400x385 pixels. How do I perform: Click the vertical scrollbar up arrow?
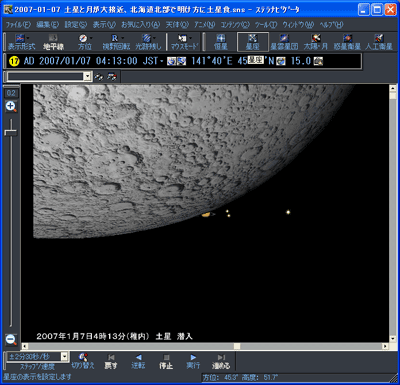[393, 89]
